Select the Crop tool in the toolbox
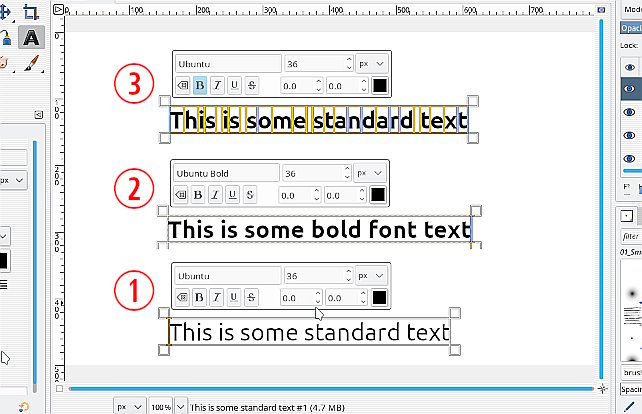This screenshot has height=414, width=642. pyautogui.click(x=30, y=11)
